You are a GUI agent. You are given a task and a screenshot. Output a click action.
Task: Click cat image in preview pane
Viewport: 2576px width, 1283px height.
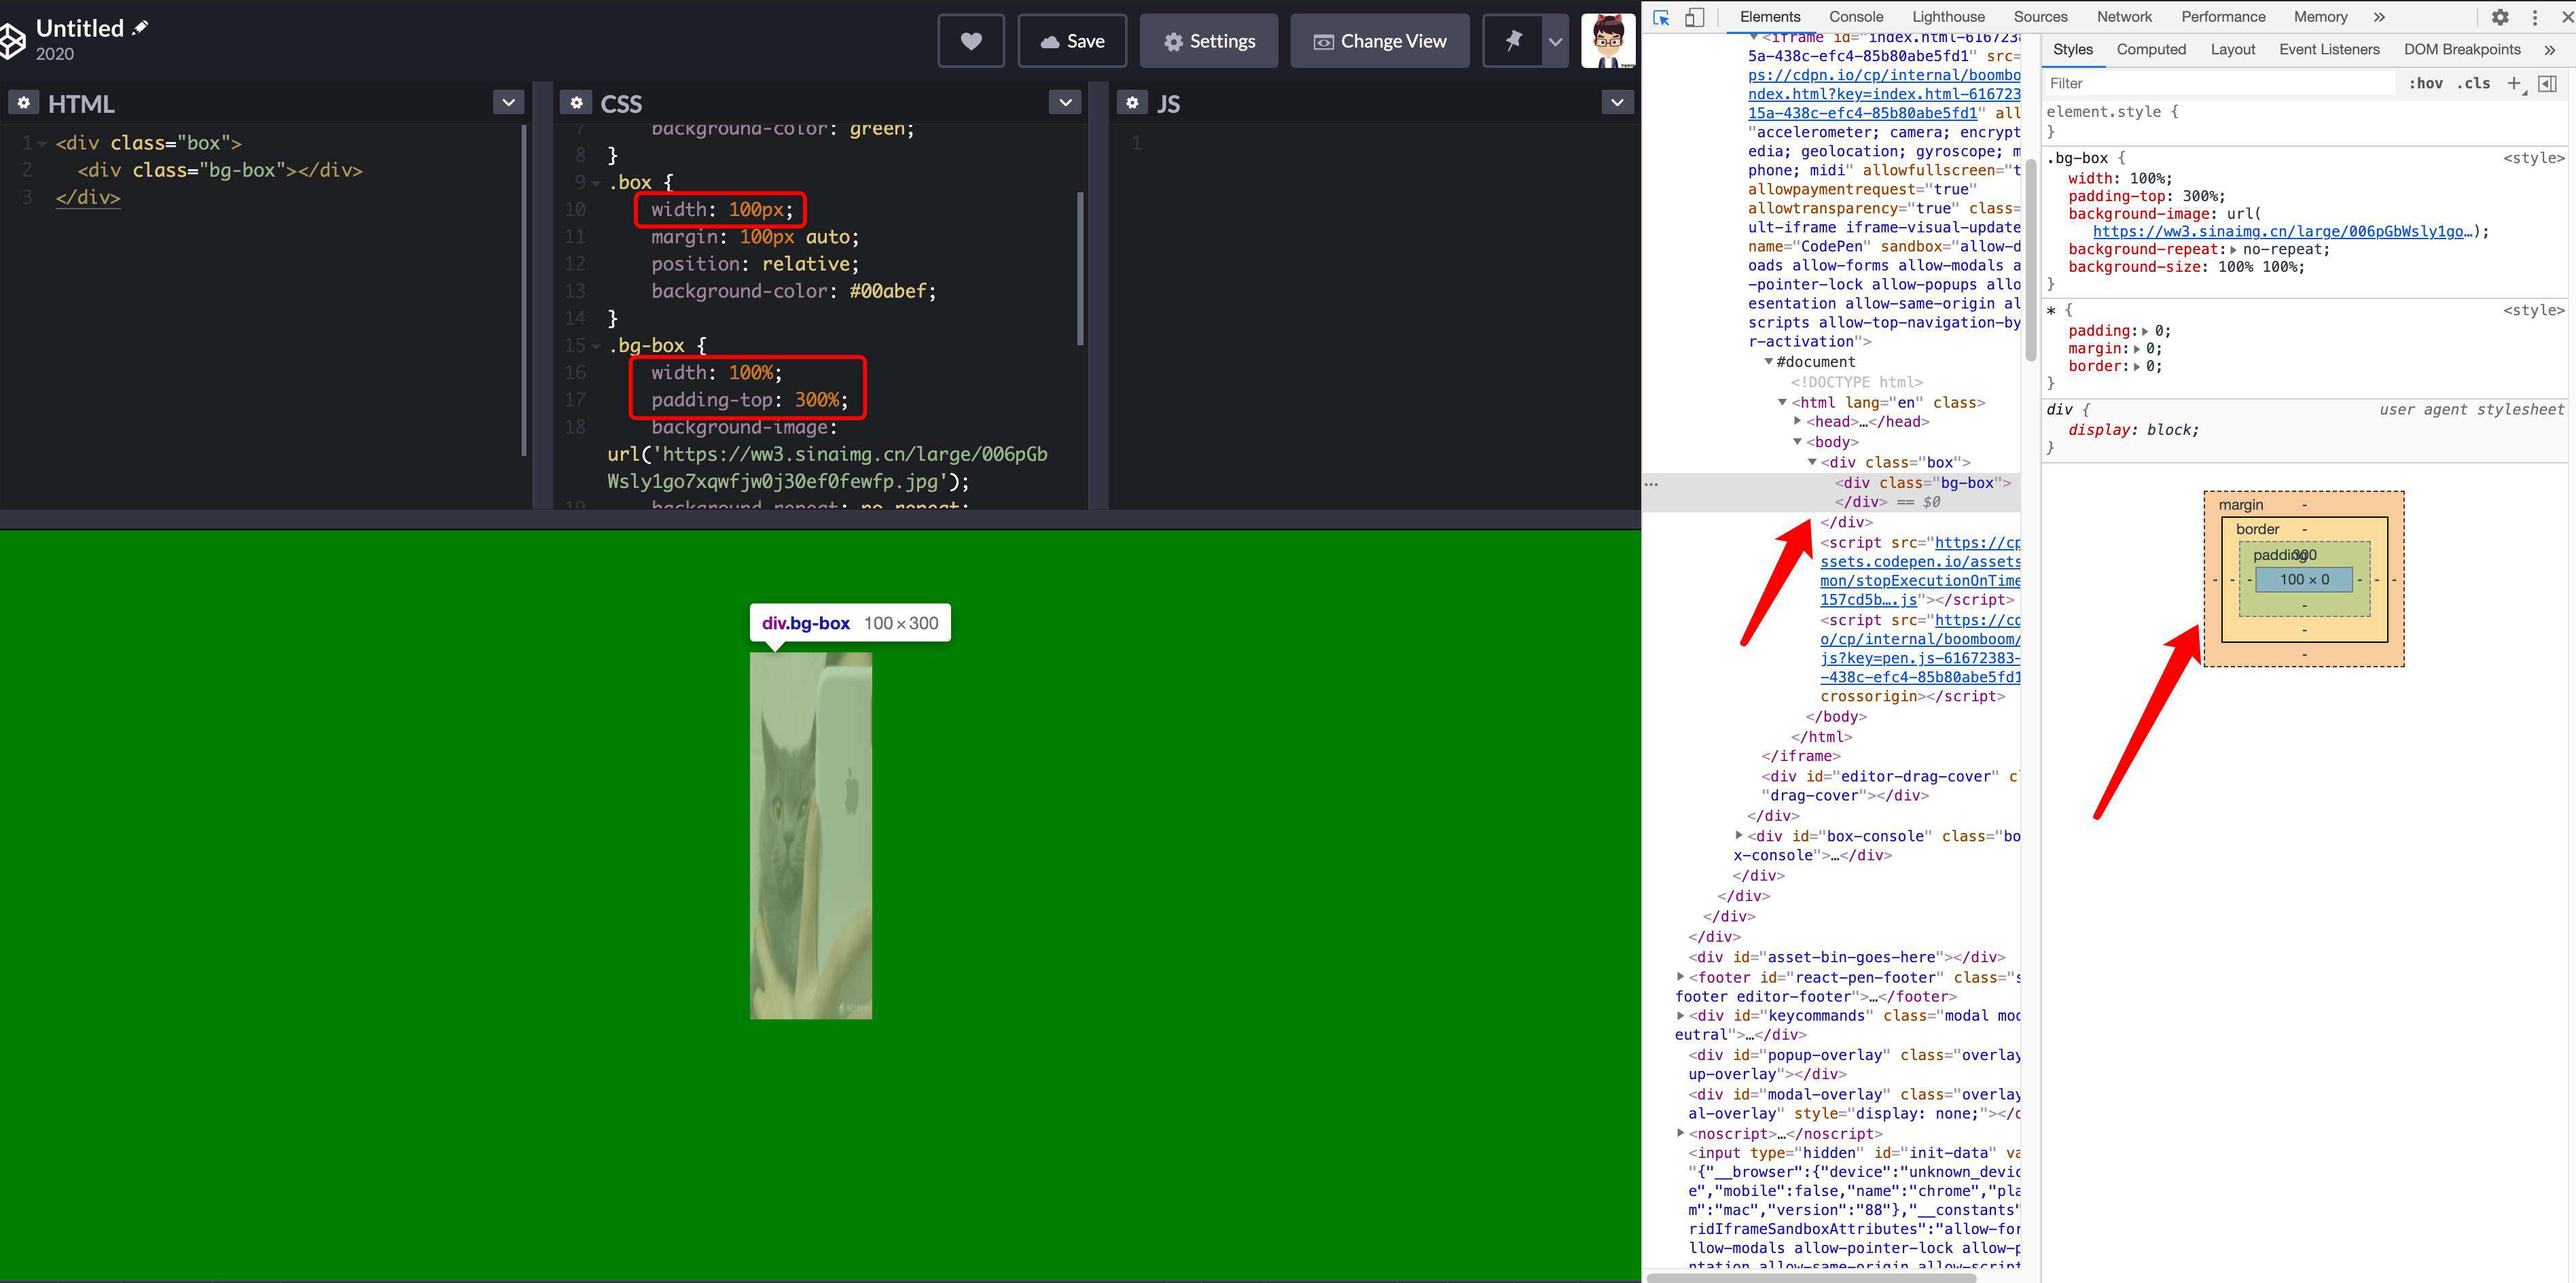(811, 836)
